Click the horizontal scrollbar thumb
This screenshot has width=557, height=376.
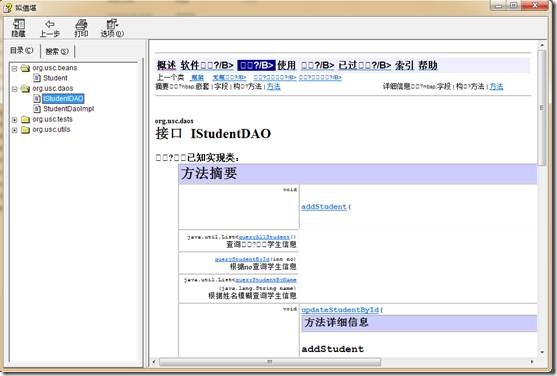(270, 362)
